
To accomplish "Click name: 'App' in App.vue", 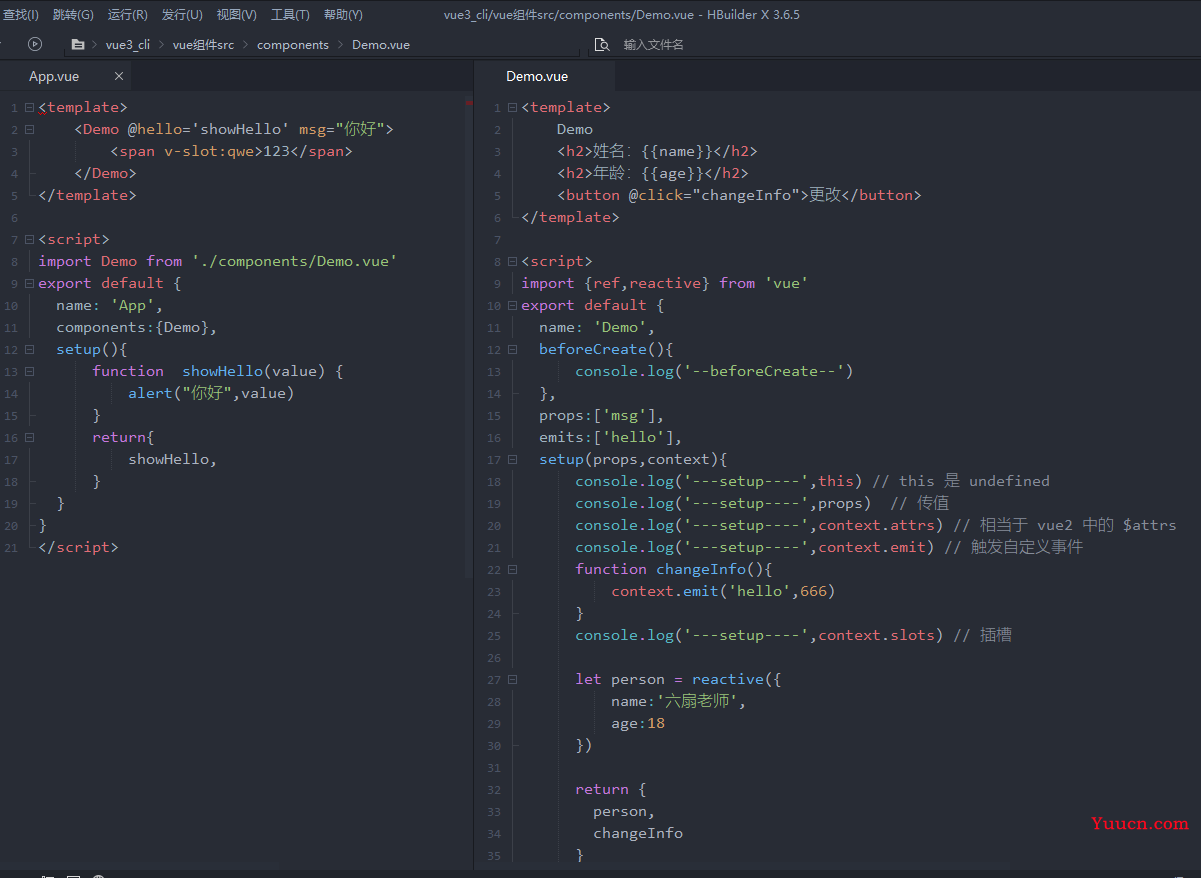I will (110, 305).
